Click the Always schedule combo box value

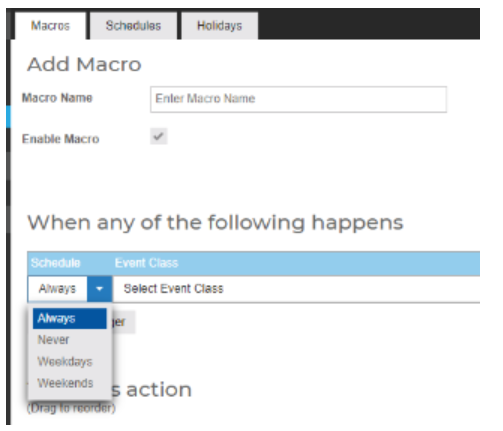coord(57,289)
